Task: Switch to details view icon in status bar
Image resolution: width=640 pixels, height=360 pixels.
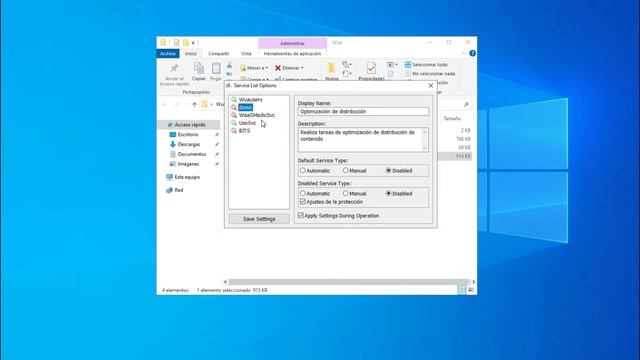Action: tap(461, 289)
